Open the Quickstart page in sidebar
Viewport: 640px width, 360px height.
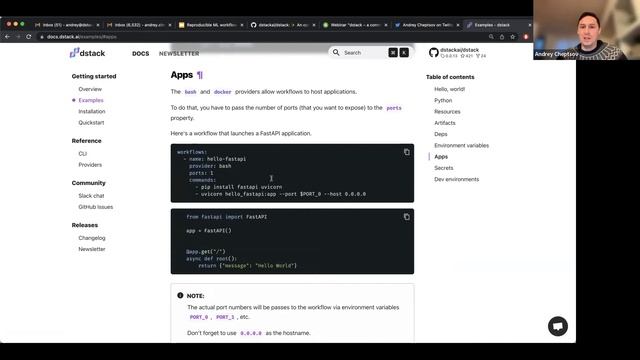tap(91, 122)
